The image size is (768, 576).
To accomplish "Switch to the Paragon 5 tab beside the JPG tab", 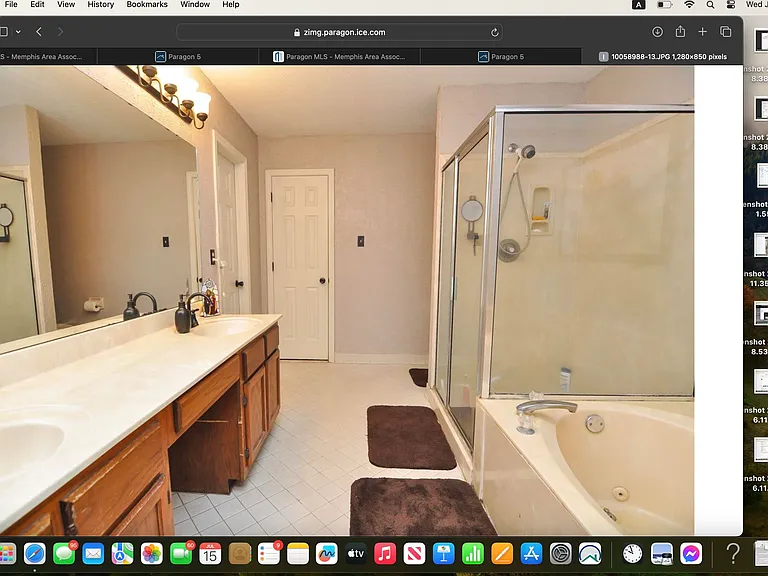I will coord(501,57).
